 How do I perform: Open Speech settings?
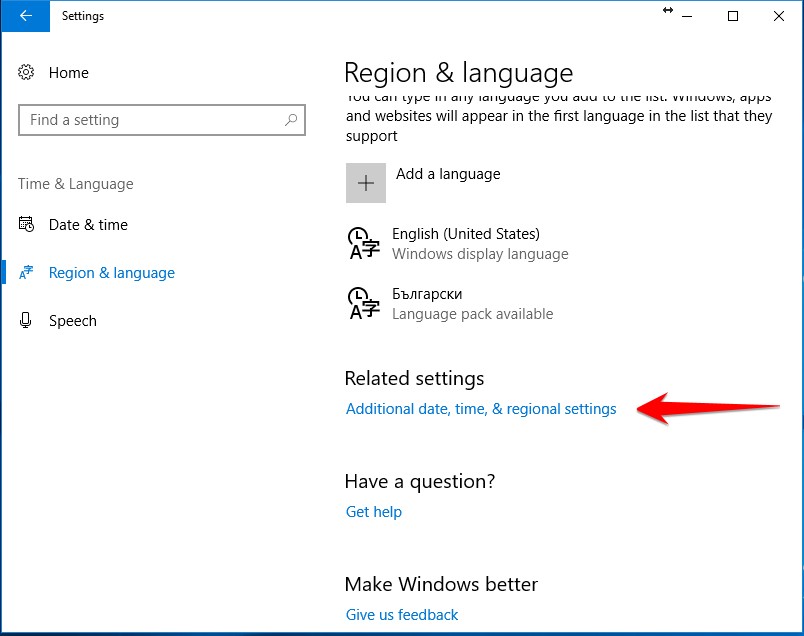point(73,321)
